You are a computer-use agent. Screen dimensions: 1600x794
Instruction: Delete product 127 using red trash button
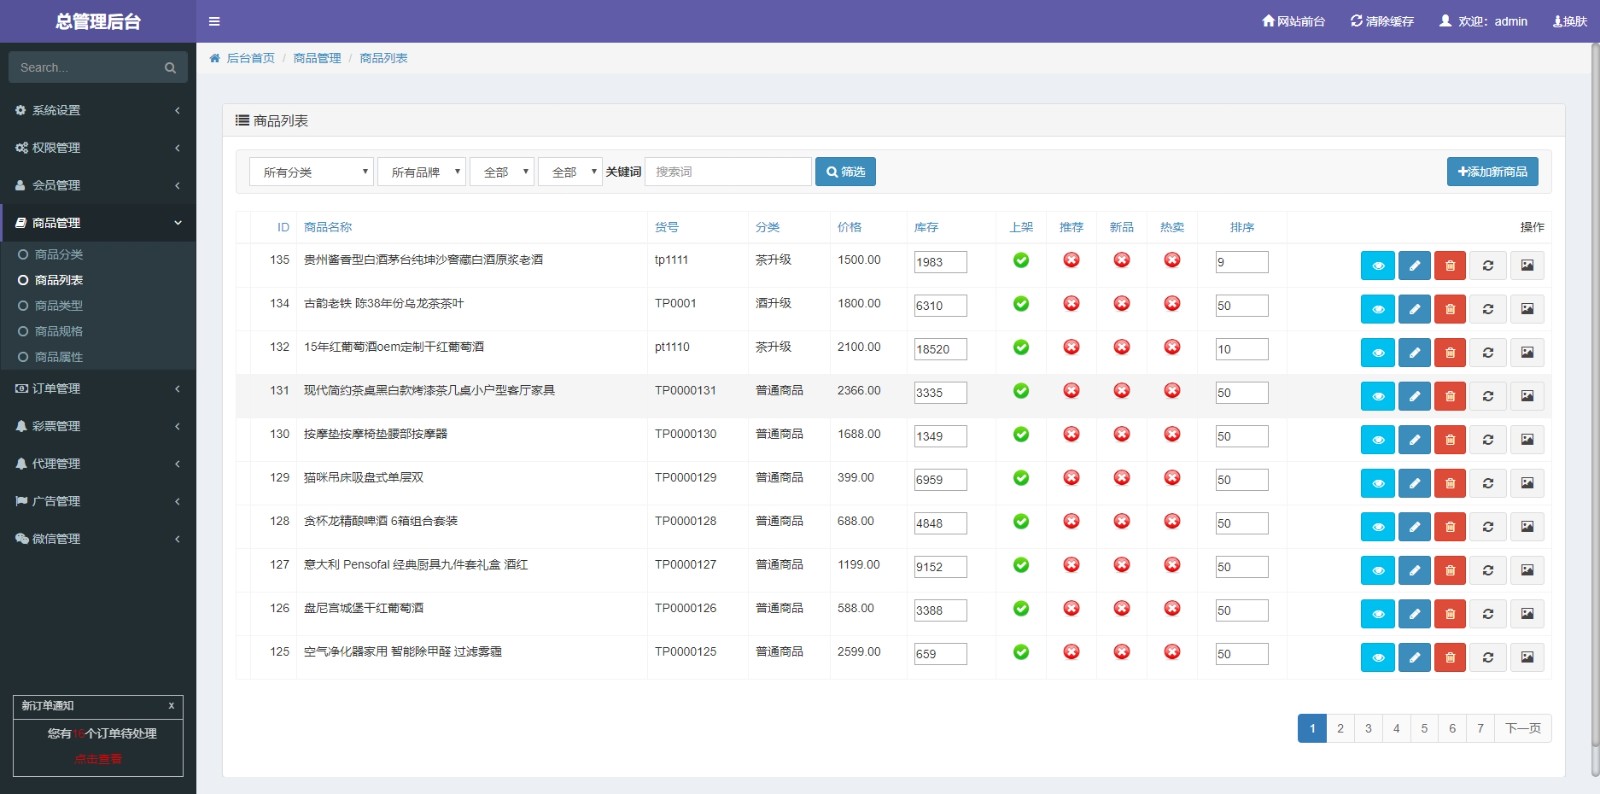(1450, 570)
